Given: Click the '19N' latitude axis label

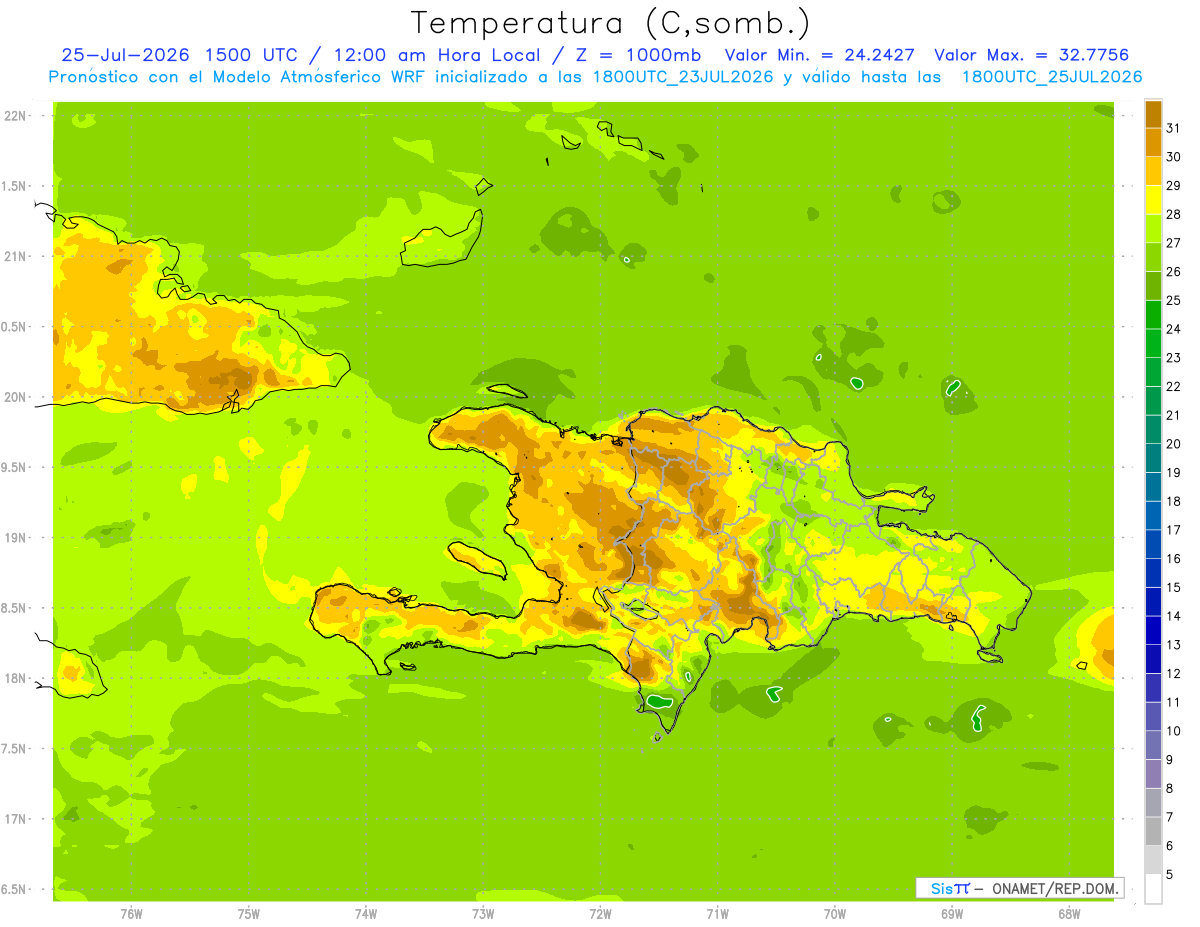Looking at the screenshot, I should tap(15, 538).
